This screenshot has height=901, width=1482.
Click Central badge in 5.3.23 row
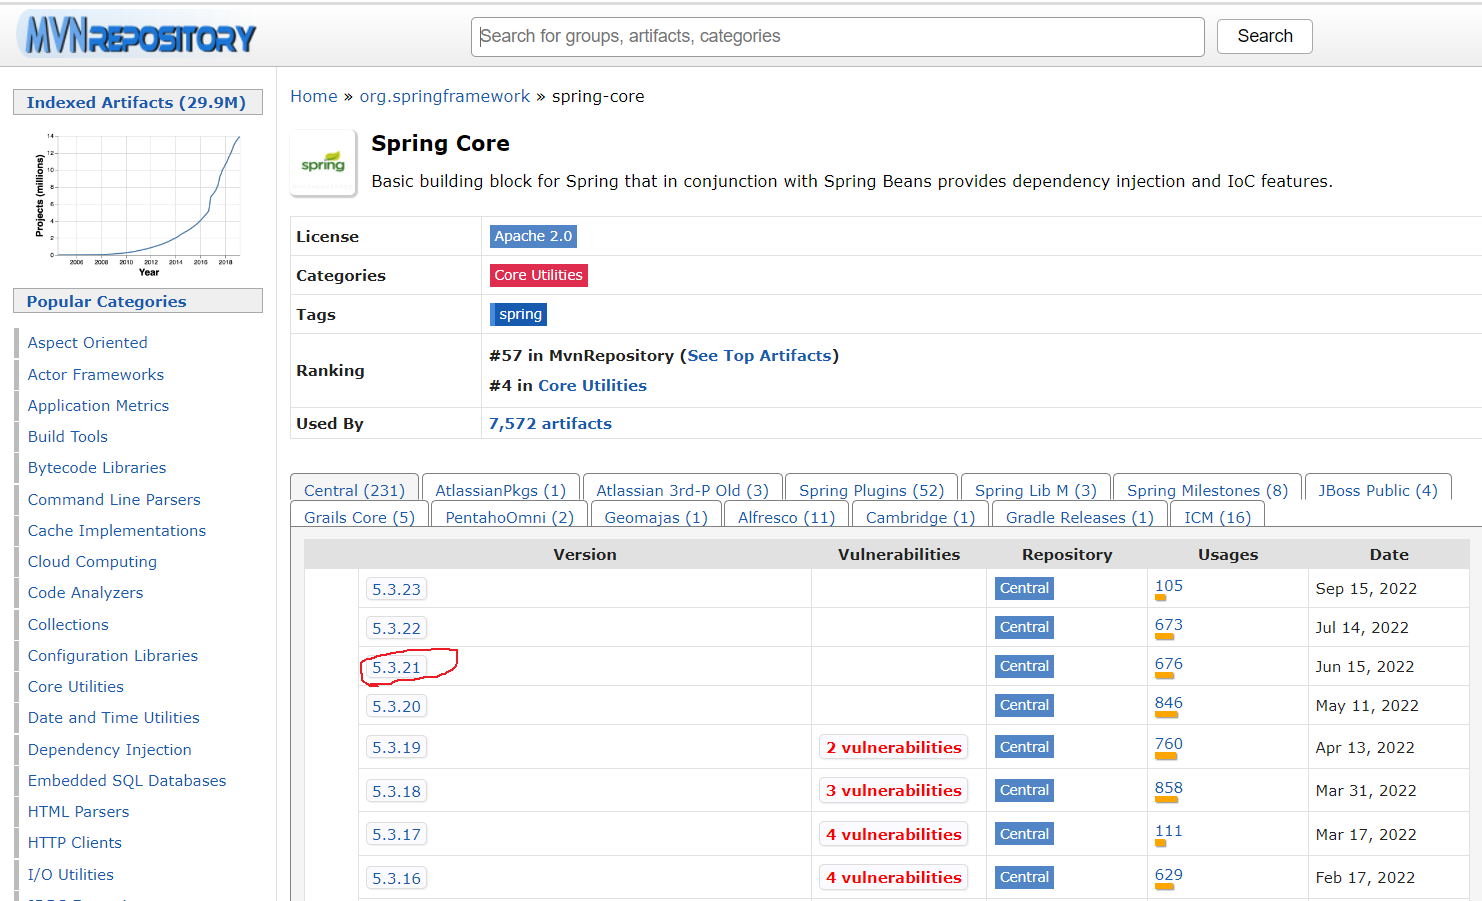pyautogui.click(x=1024, y=588)
